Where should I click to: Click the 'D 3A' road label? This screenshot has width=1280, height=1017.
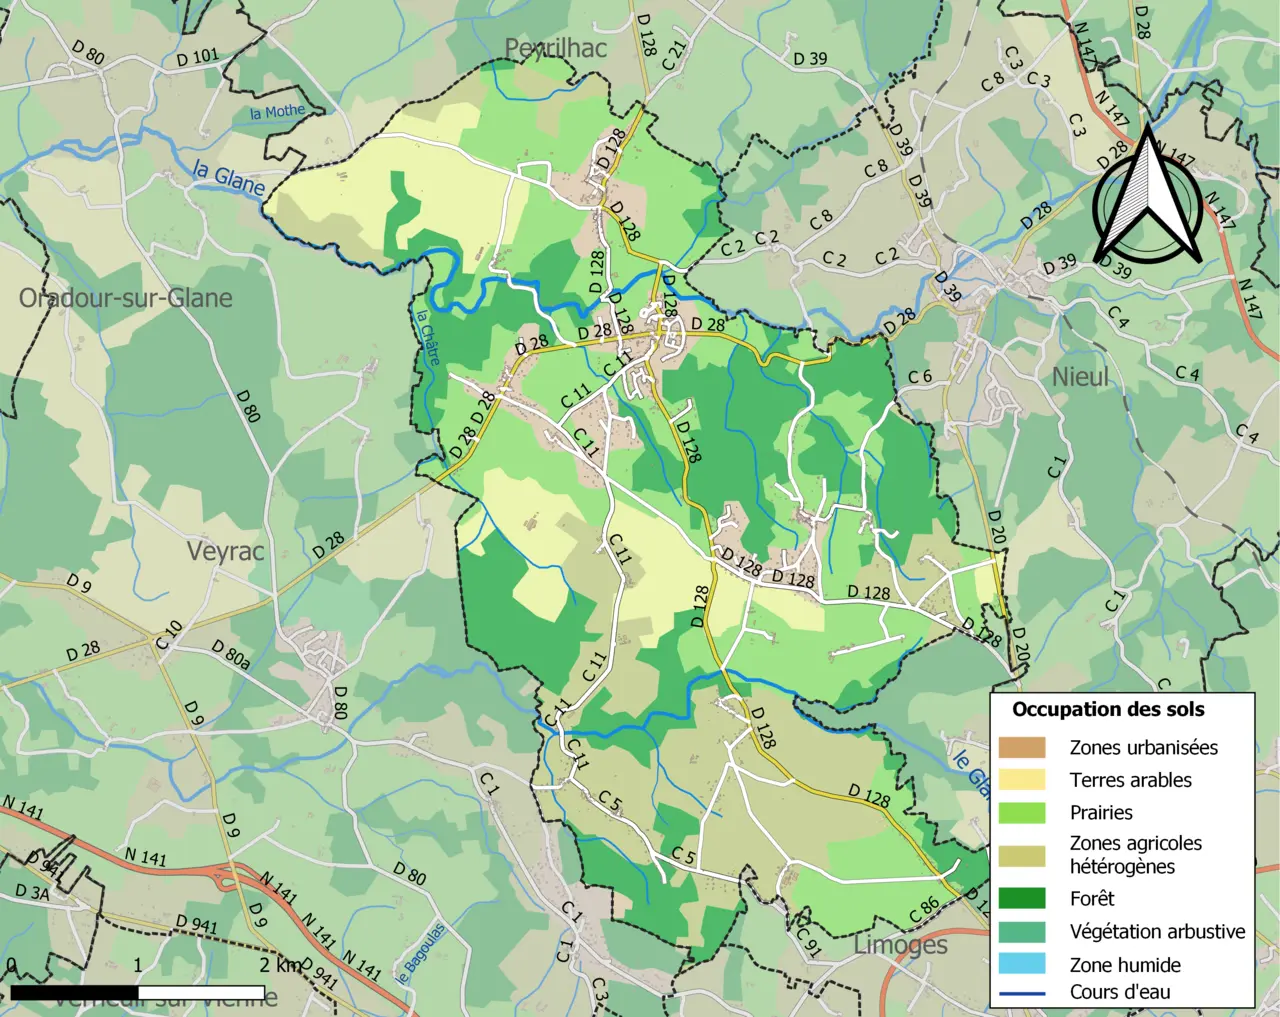[x=31, y=892]
